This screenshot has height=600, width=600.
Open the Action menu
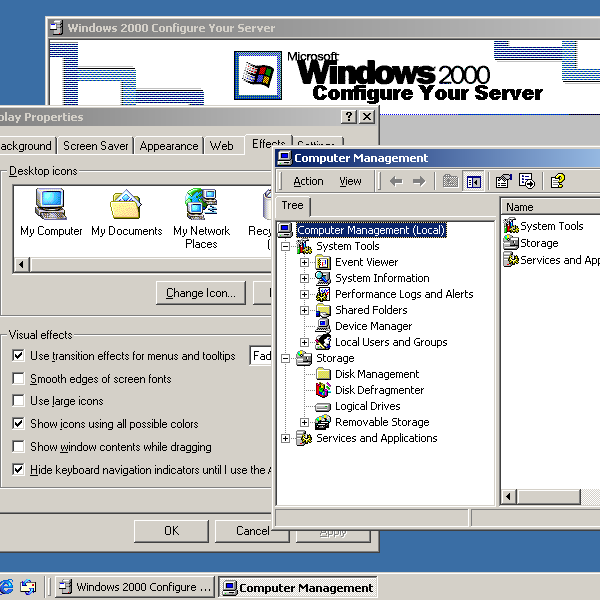tap(308, 181)
